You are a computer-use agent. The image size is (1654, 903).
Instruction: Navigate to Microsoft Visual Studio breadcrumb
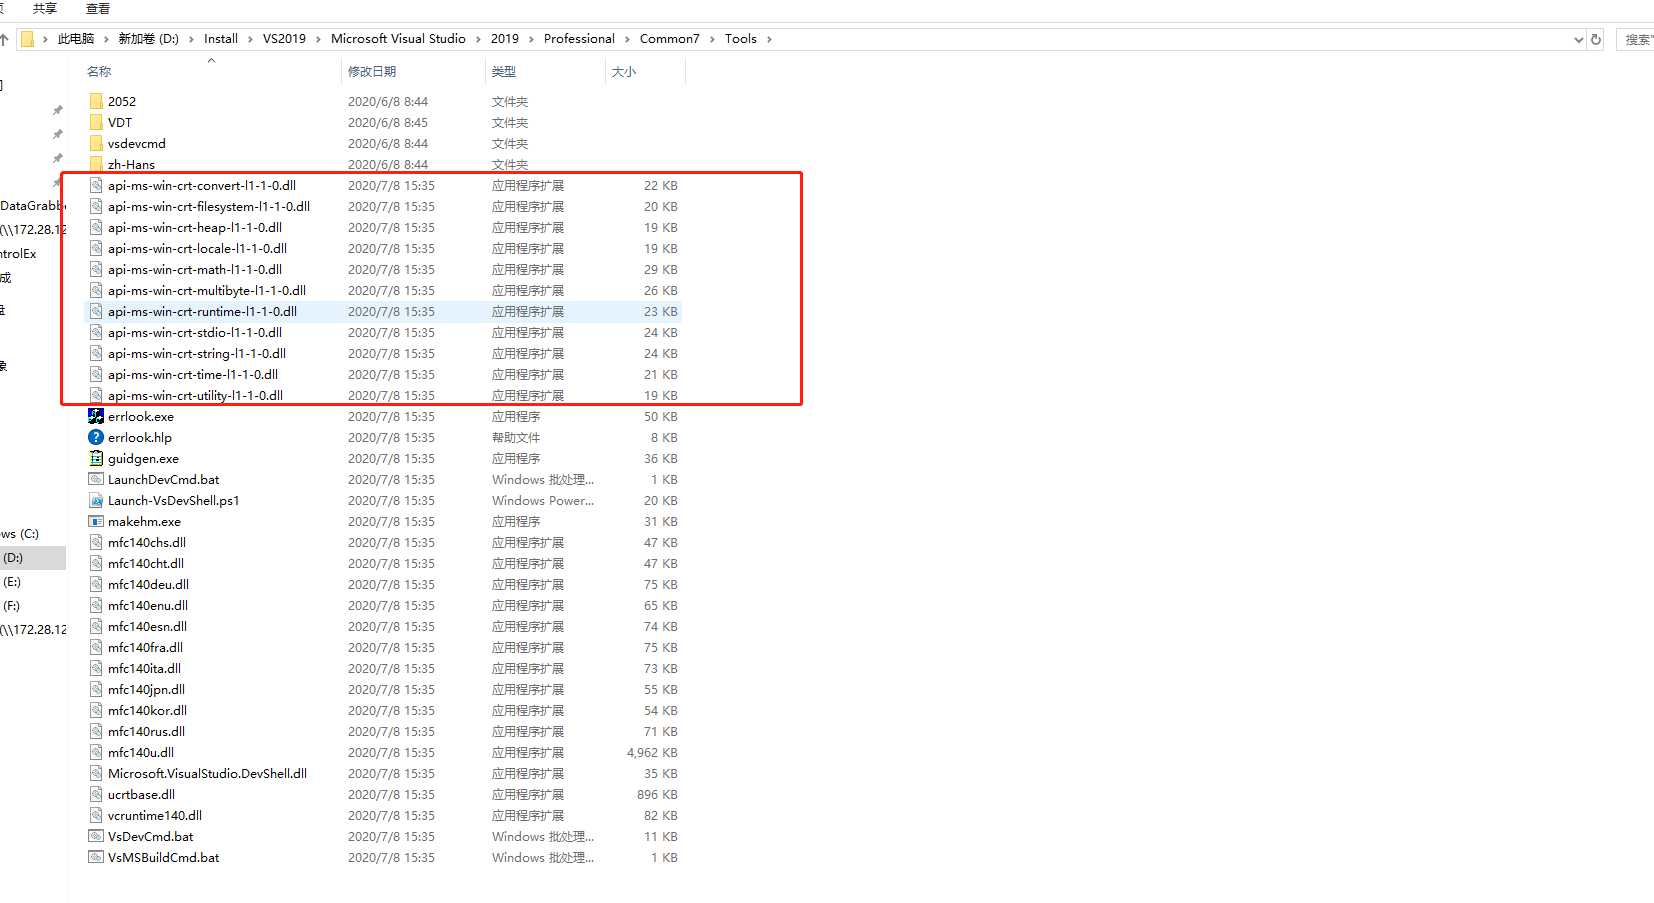click(398, 39)
